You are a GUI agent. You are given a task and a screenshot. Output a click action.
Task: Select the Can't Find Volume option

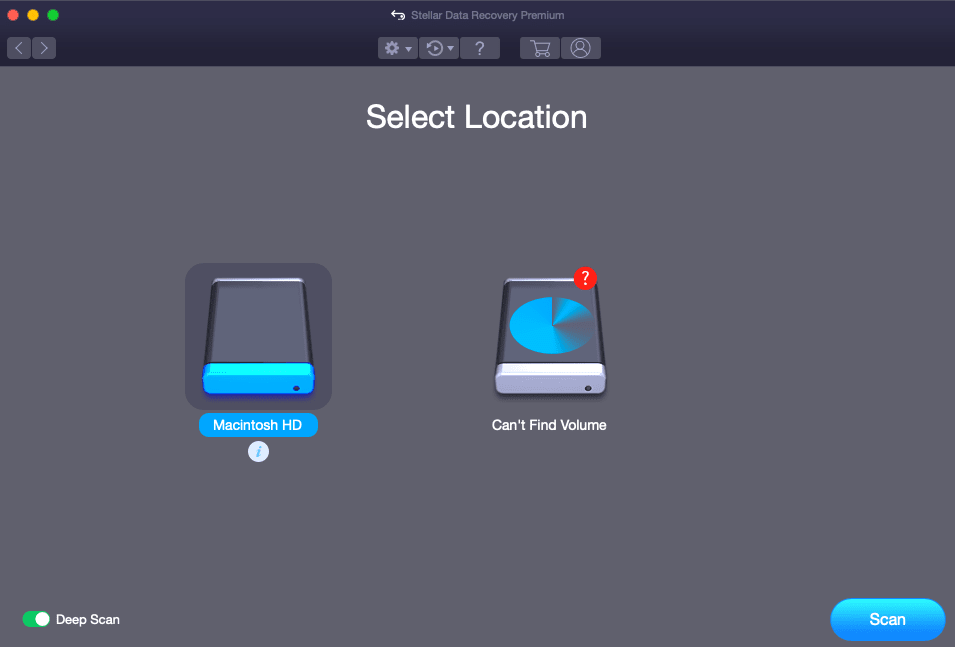point(549,336)
